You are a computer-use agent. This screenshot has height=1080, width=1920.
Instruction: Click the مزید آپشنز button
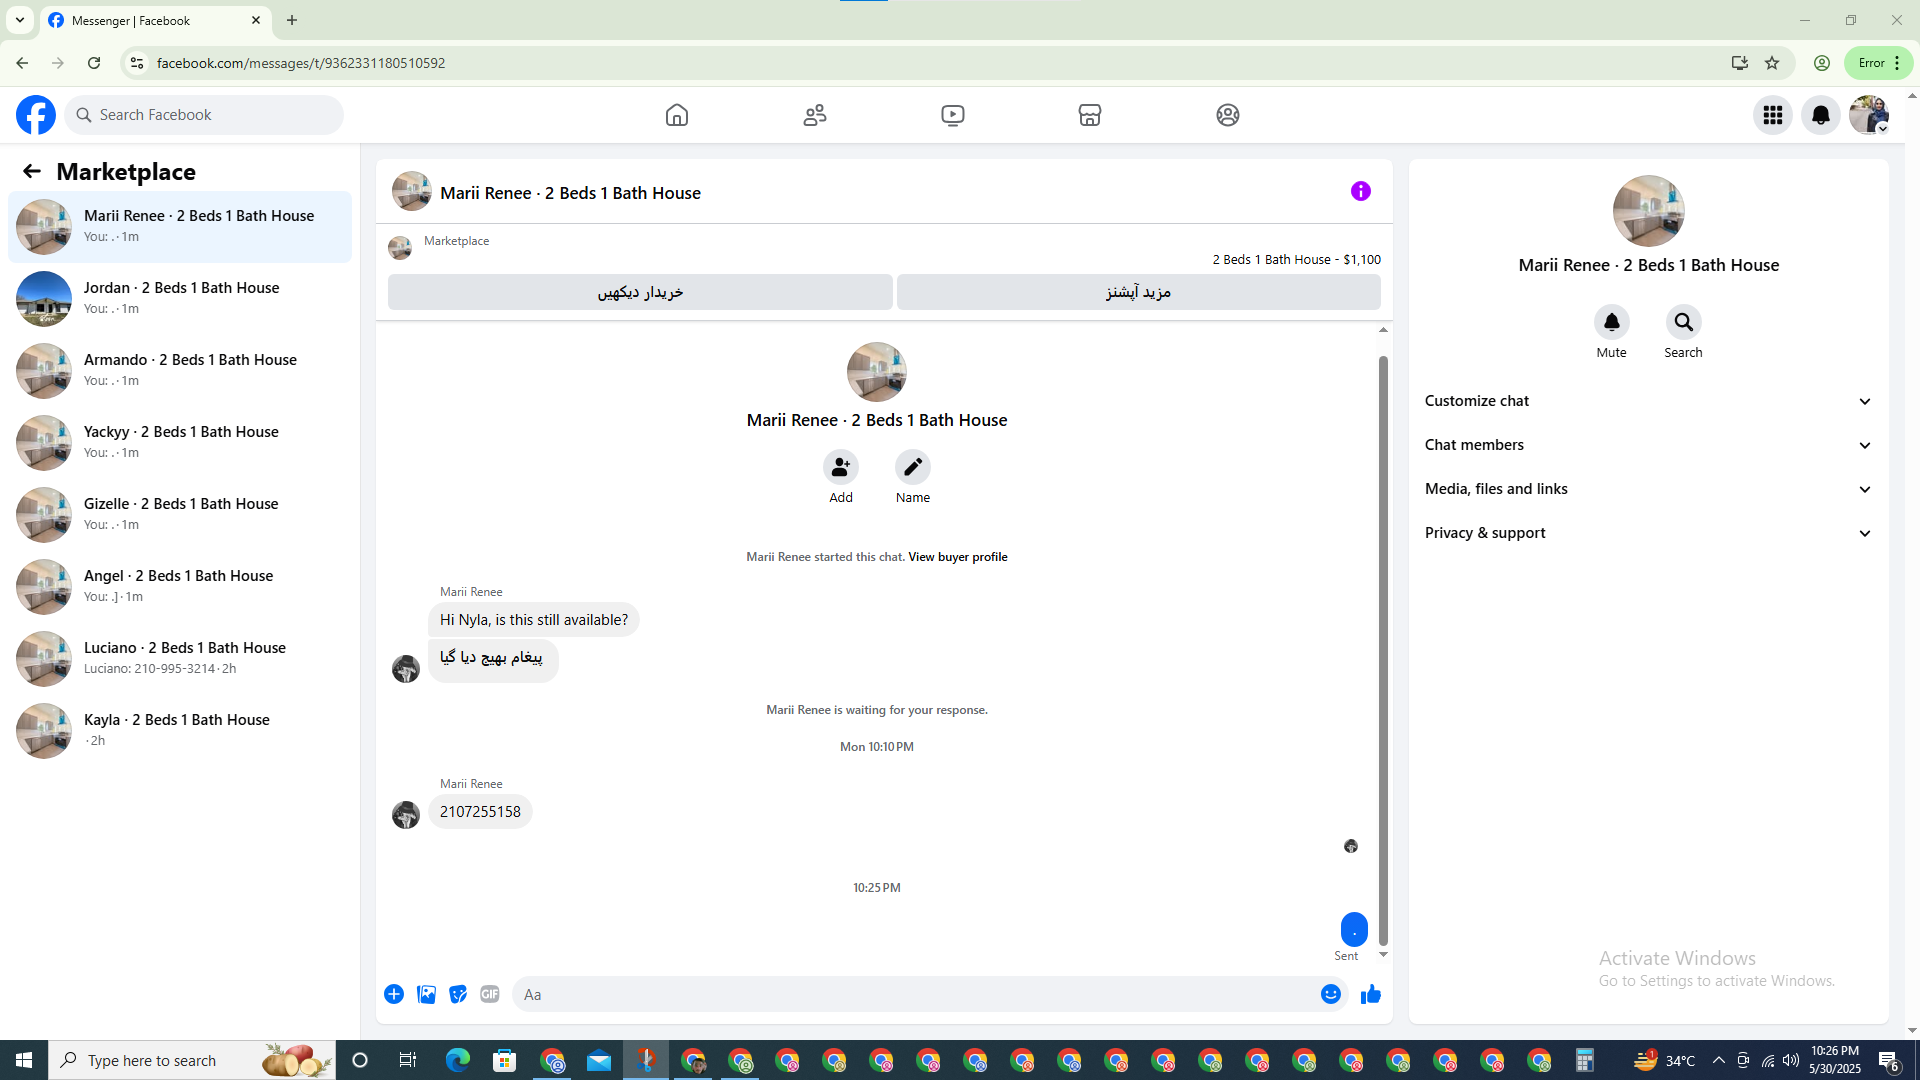[x=1139, y=292]
